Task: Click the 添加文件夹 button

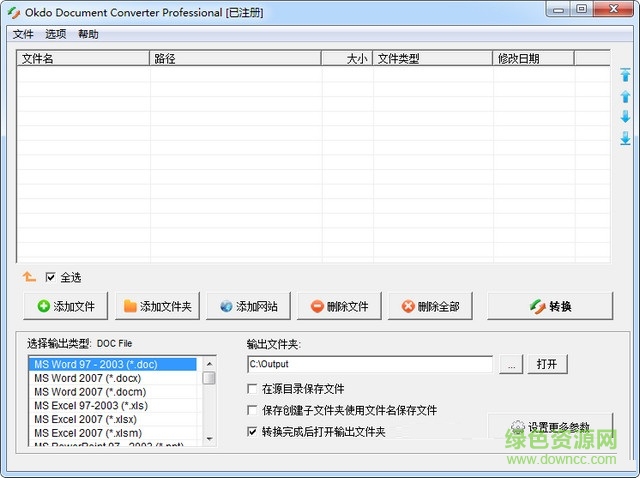Action: pyautogui.click(x=157, y=306)
